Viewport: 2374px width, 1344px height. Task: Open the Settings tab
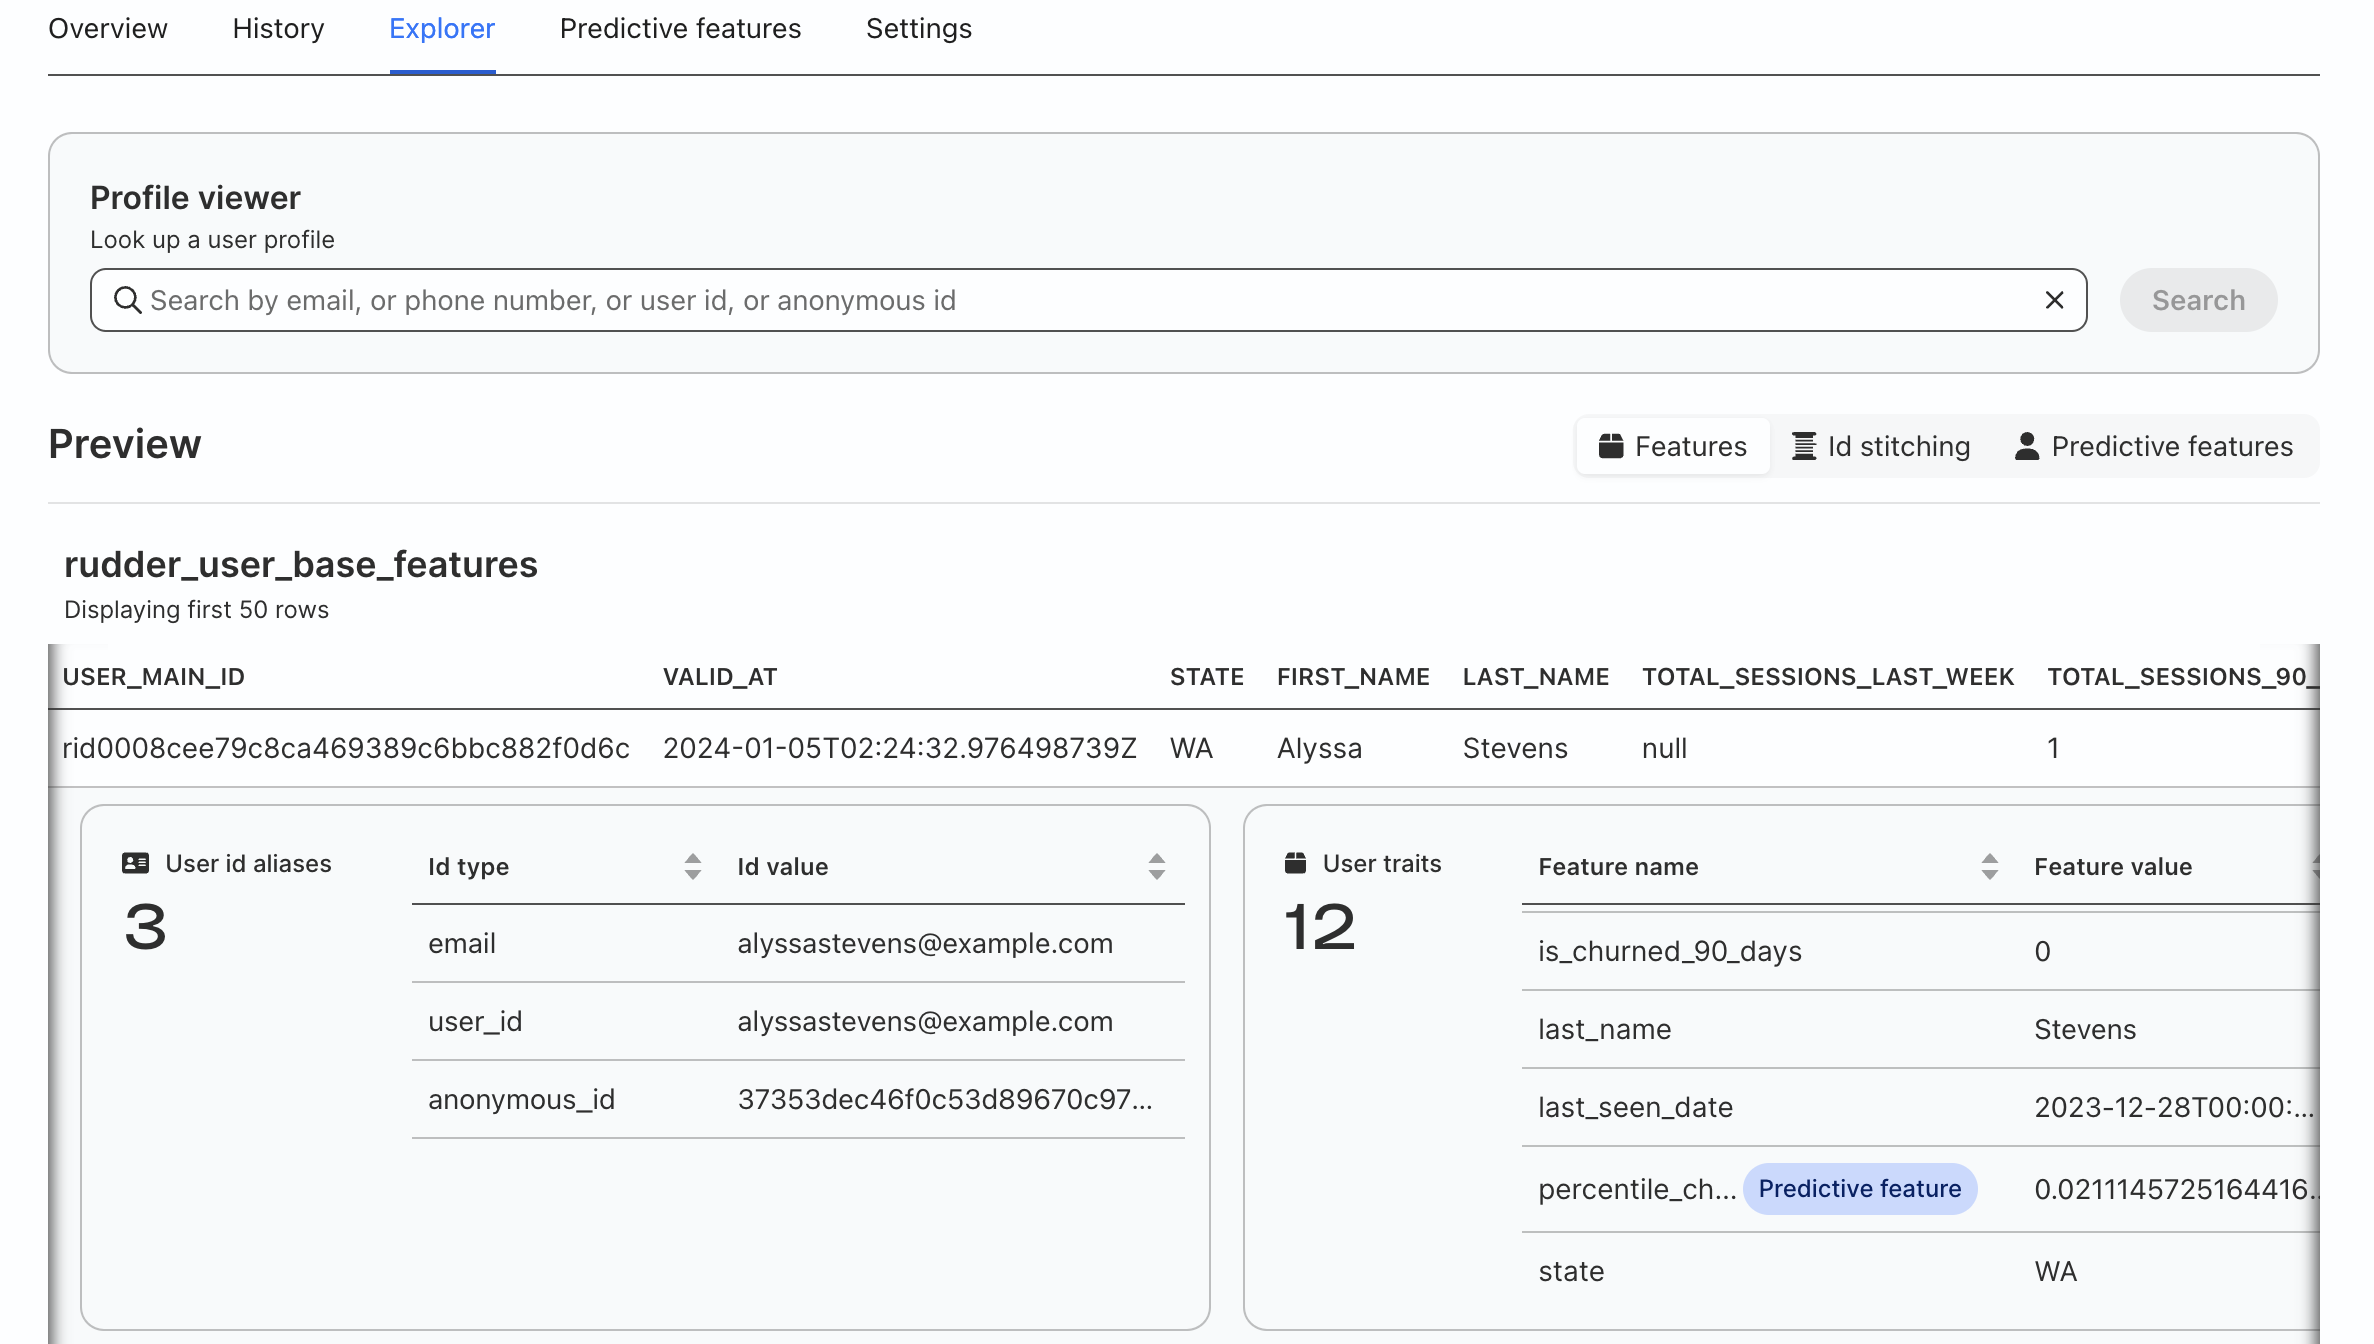point(918,29)
